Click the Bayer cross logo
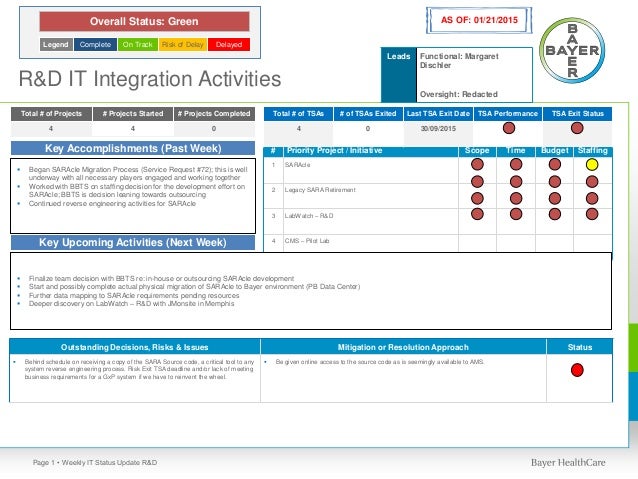This screenshot has width=638, height=479. click(572, 50)
